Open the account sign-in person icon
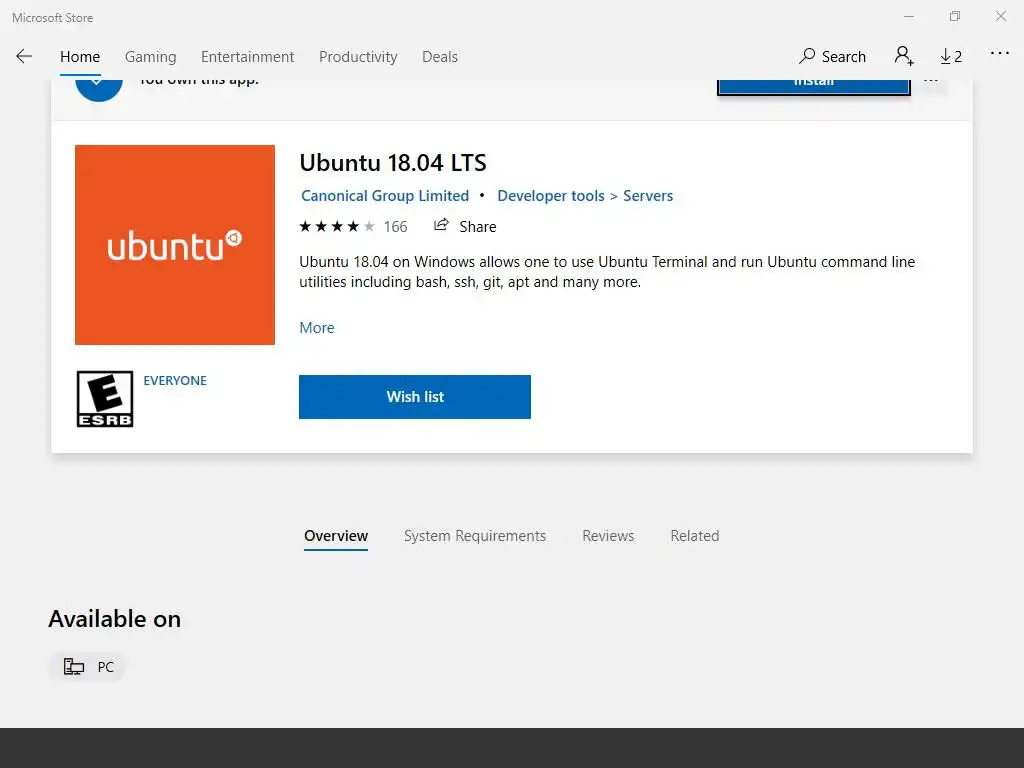 tap(904, 56)
